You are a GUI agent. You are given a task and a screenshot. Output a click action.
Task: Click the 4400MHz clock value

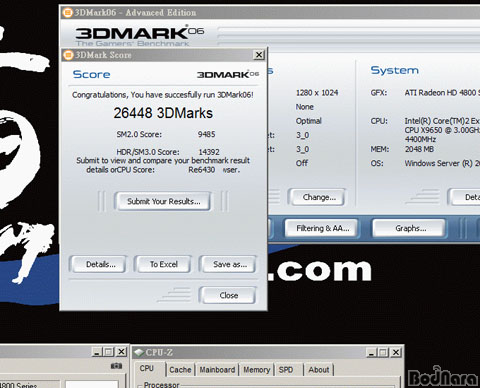tap(420, 139)
